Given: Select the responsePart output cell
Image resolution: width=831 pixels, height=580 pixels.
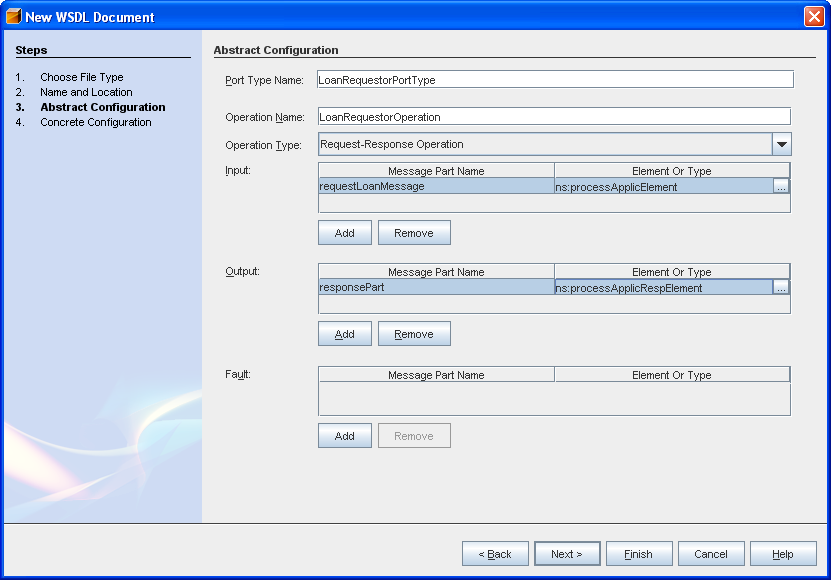Looking at the screenshot, I should point(436,287).
